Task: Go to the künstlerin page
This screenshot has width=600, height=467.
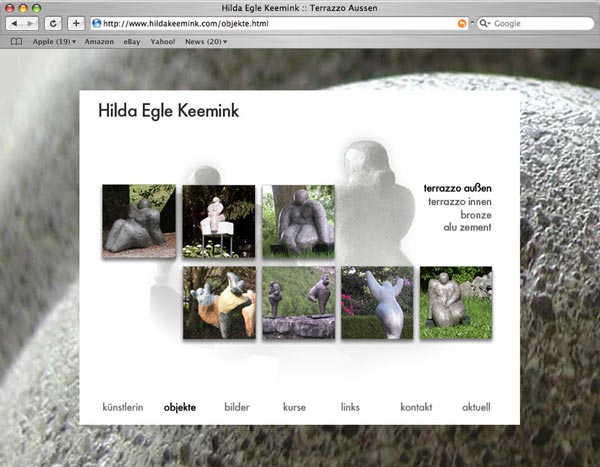Action: point(123,408)
